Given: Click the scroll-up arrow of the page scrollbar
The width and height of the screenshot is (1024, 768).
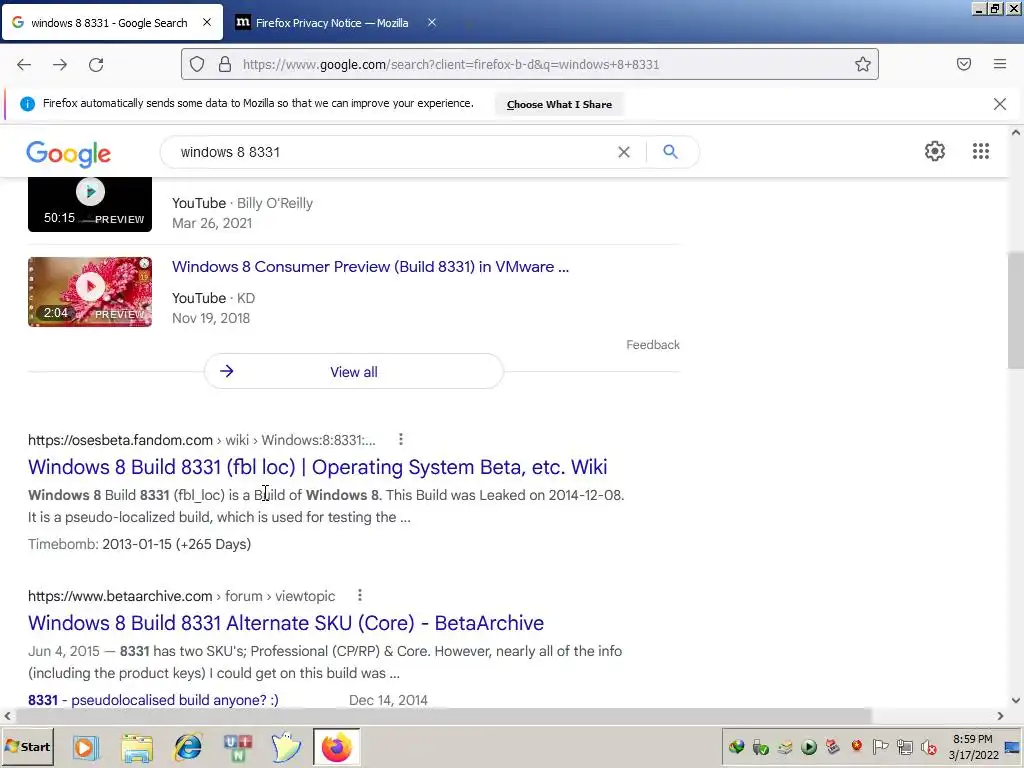Looking at the screenshot, I should (x=1016, y=133).
